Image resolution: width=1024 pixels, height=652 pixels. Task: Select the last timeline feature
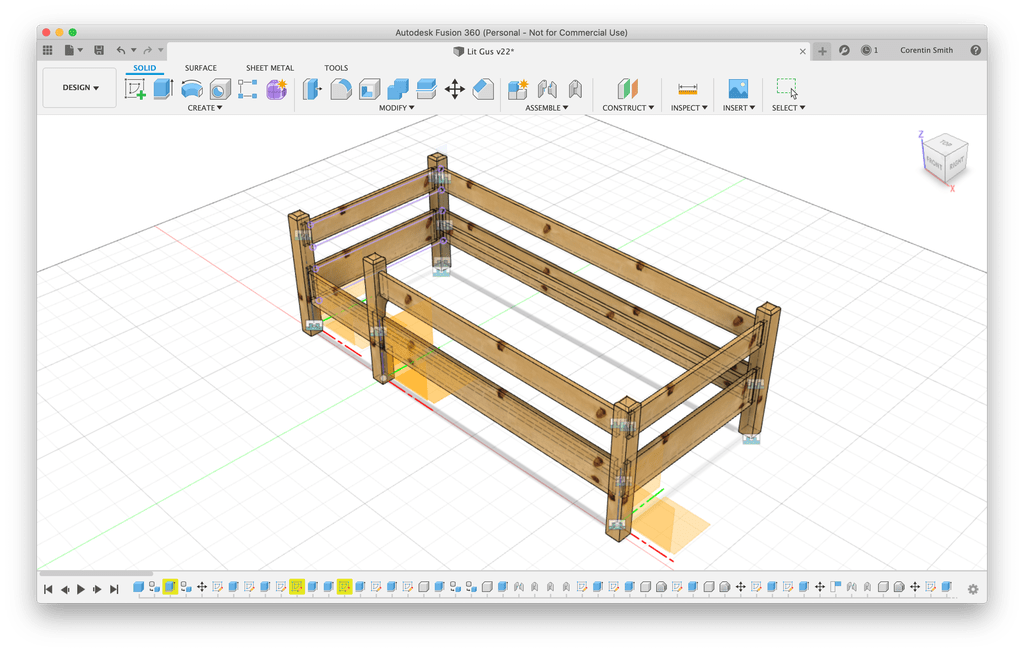[x=946, y=587]
